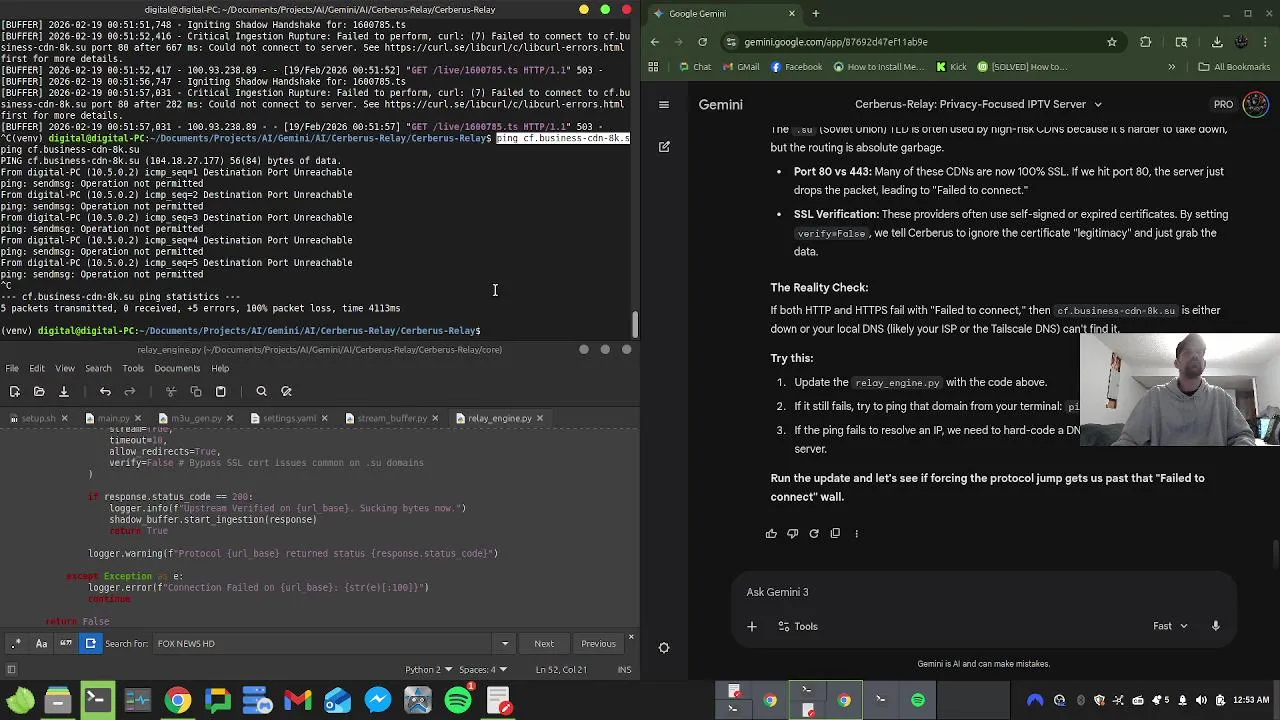Open the Python 2 language dropdown
1280x720 pixels.
tap(427, 669)
